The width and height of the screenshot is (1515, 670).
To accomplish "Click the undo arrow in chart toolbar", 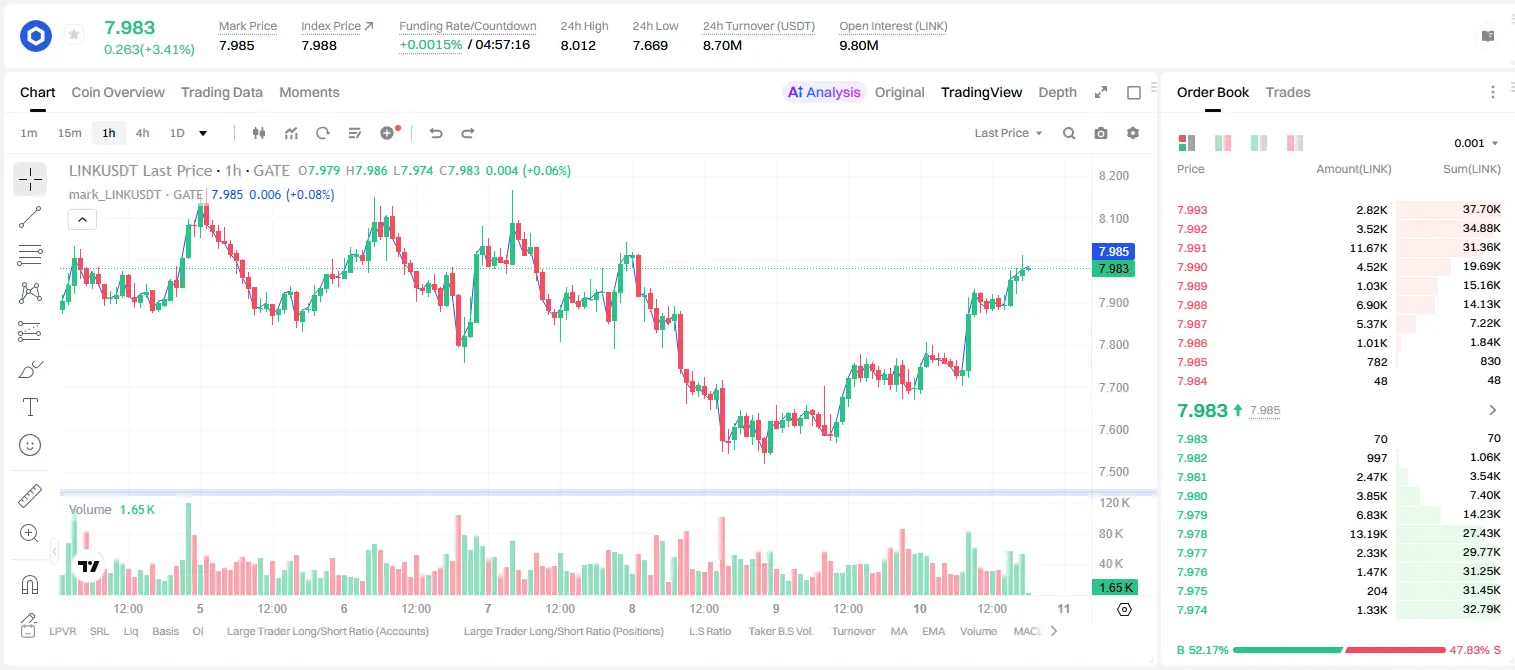I will [435, 133].
